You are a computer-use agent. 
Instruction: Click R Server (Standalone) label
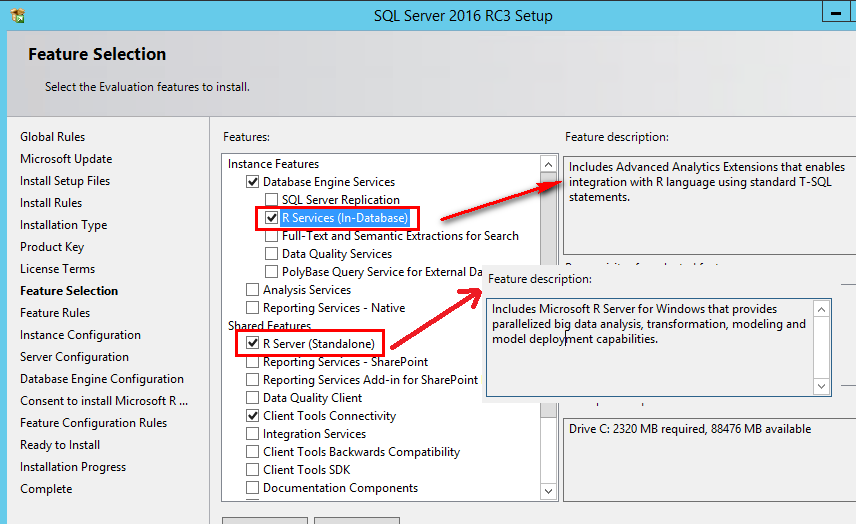click(x=319, y=343)
